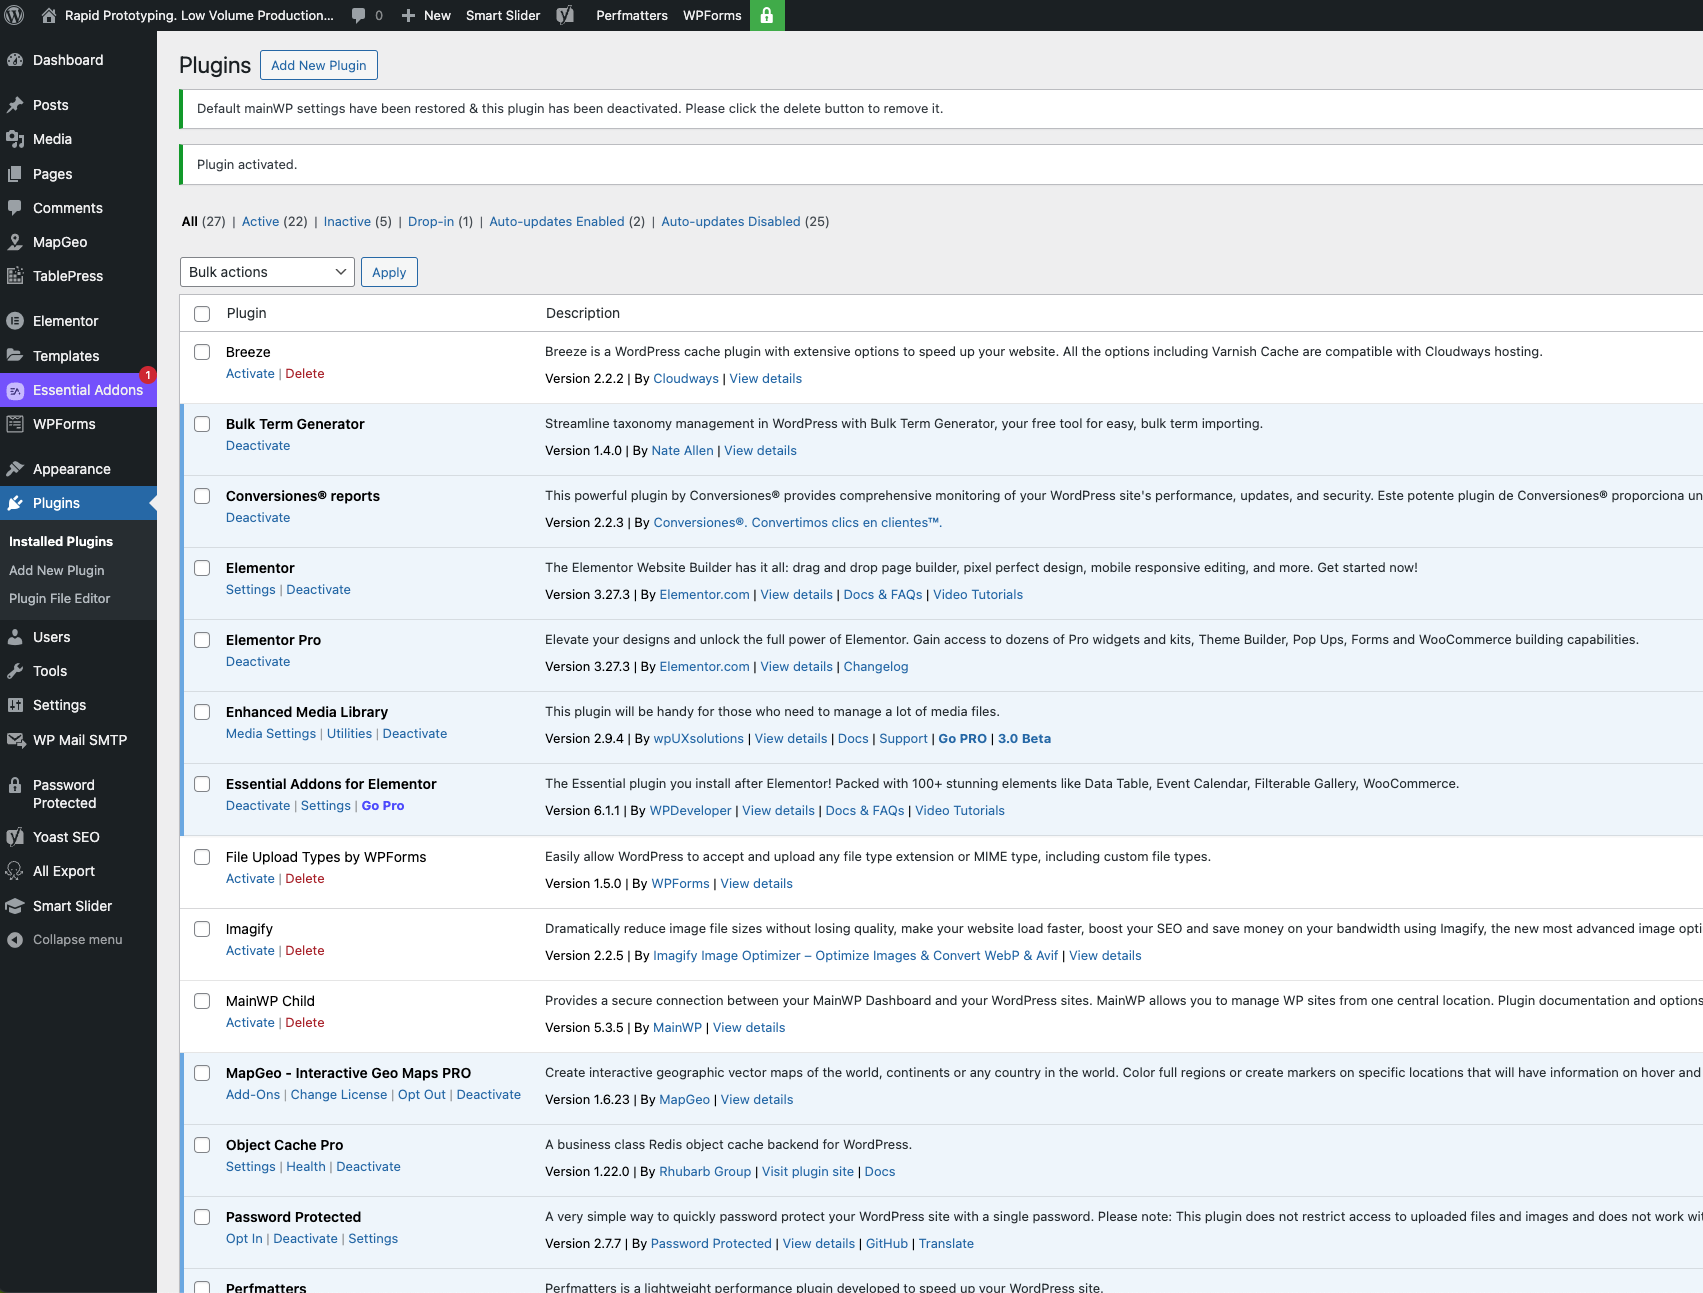Click the Plugins page heading
1703x1293 pixels.
pyautogui.click(x=215, y=65)
